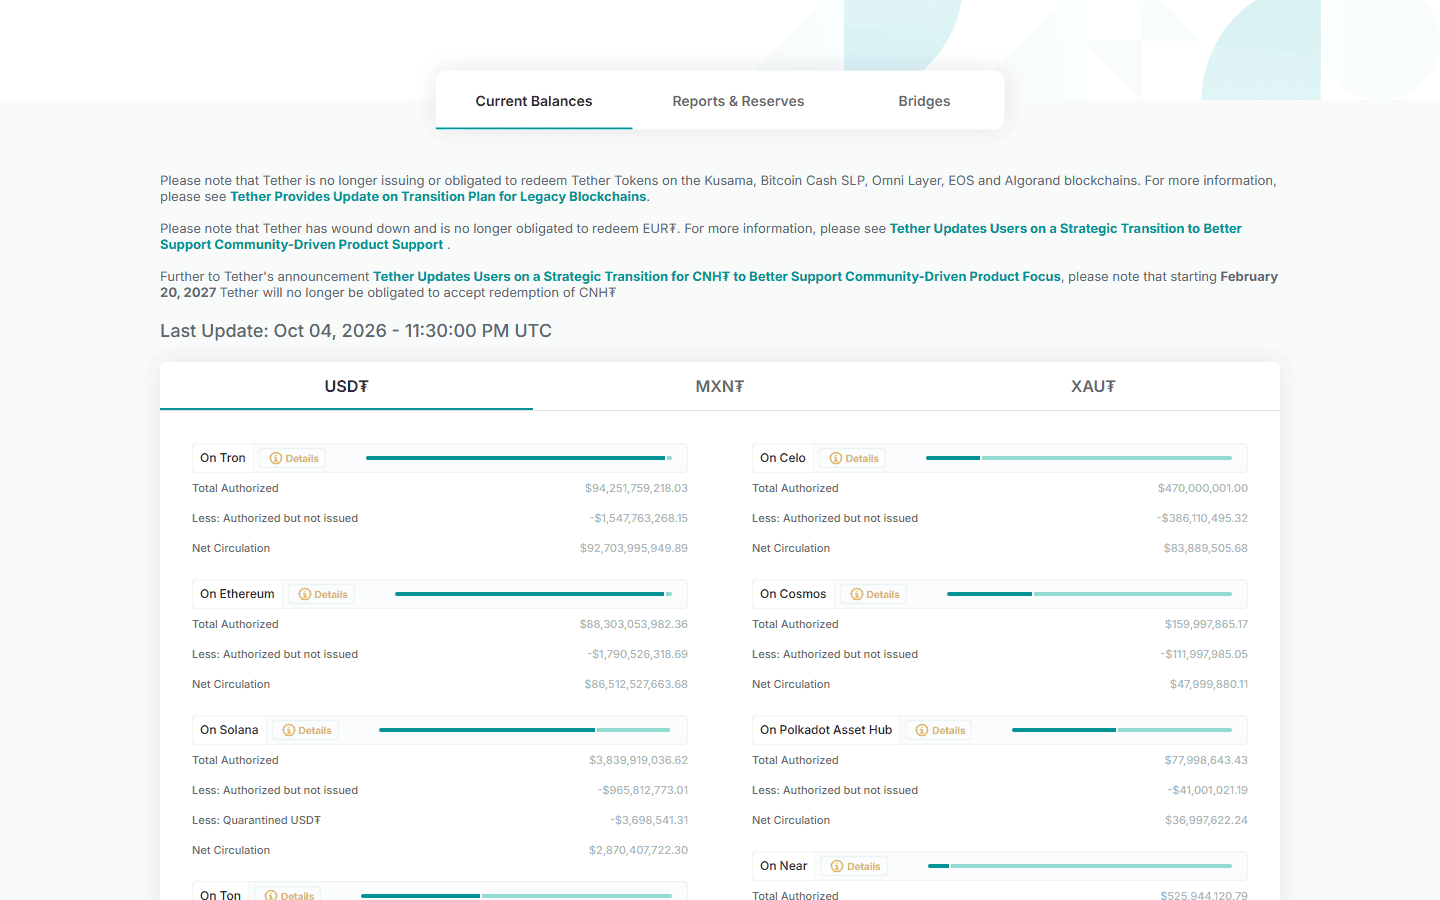Click Cosmos net circulation $47,999,880.11
Screen dimensions: 1440x900
pos(1209,684)
